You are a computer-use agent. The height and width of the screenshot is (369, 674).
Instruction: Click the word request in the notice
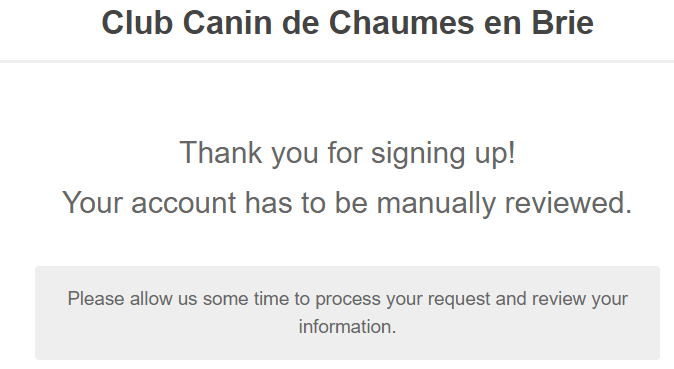459,300
